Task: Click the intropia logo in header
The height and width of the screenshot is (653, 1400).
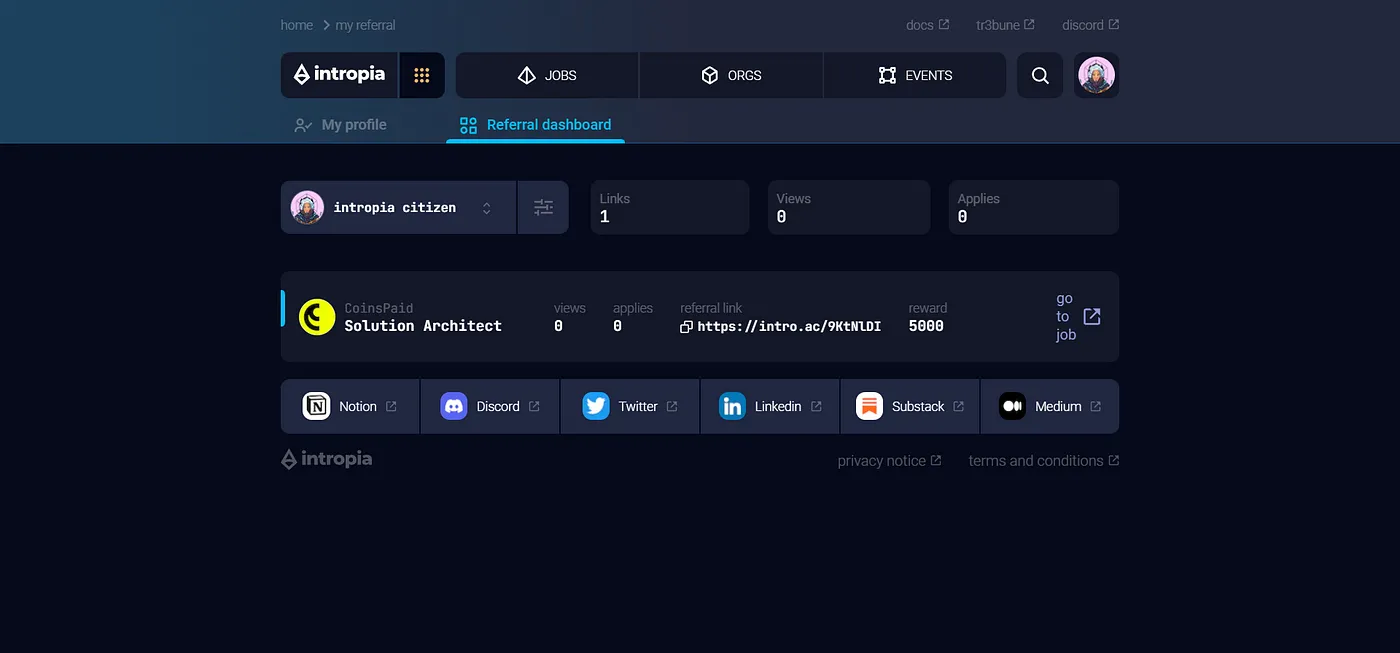Action: [339, 75]
